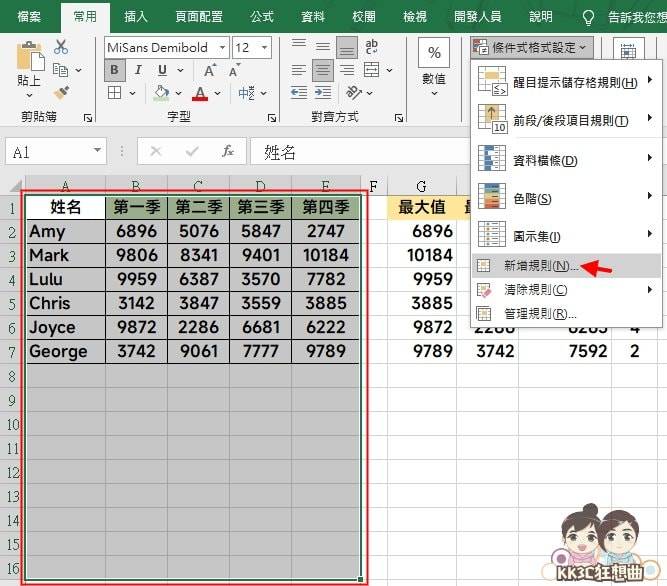
Task: Open 資料橫條 submenu
Action: click(x=566, y=159)
